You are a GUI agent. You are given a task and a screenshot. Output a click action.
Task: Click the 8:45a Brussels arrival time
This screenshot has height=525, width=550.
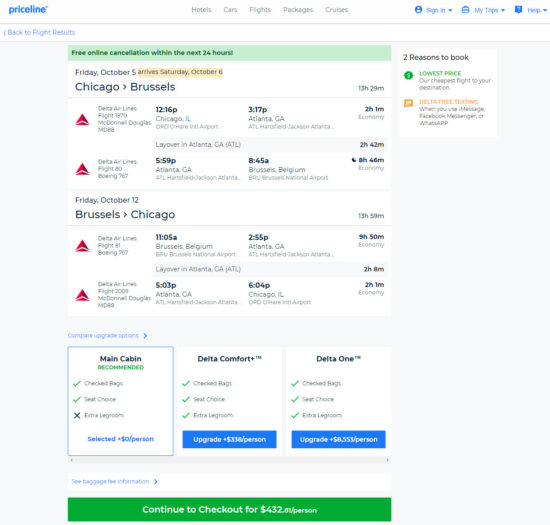tap(259, 160)
